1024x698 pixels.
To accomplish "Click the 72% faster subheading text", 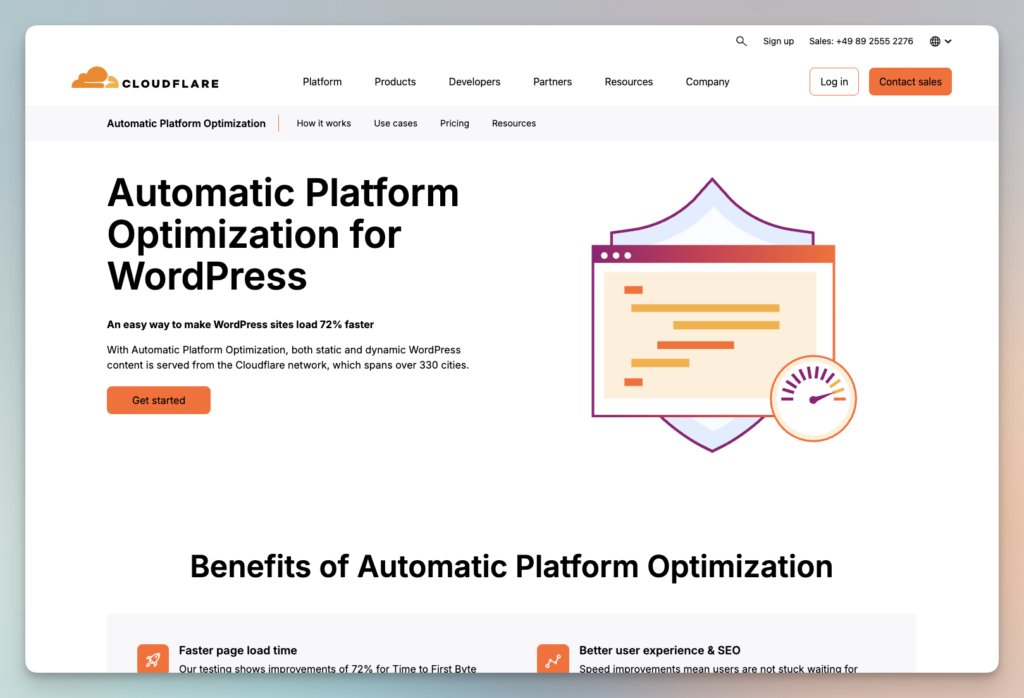I will point(240,325).
